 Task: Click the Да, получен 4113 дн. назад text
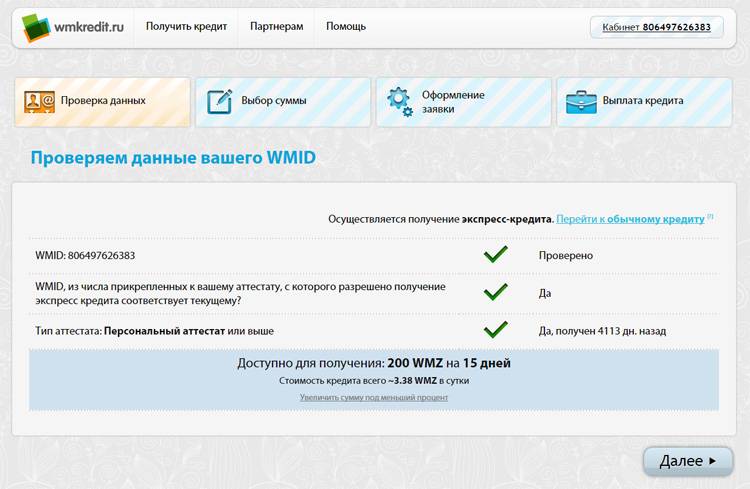(602, 331)
